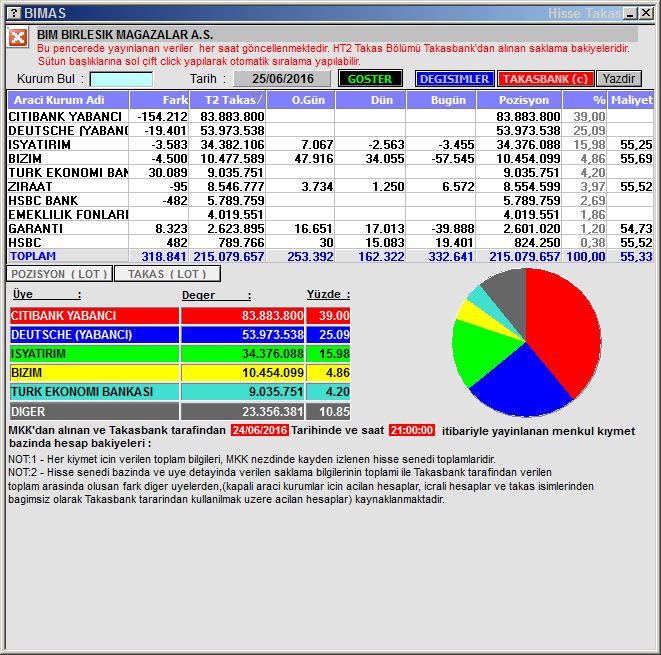Sort by Maliyet column header
Image resolution: width=661 pixels, height=655 pixels.
pos(631,100)
